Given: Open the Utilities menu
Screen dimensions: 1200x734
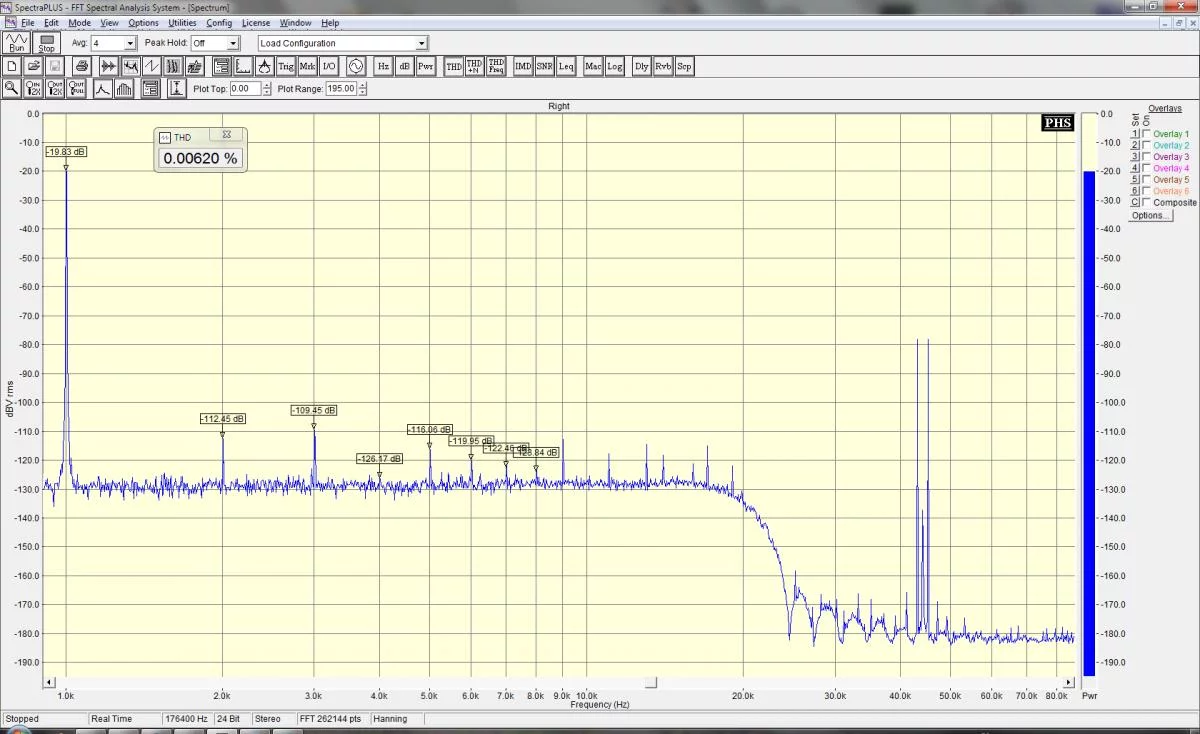Looking at the screenshot, I should coord(182,22).
